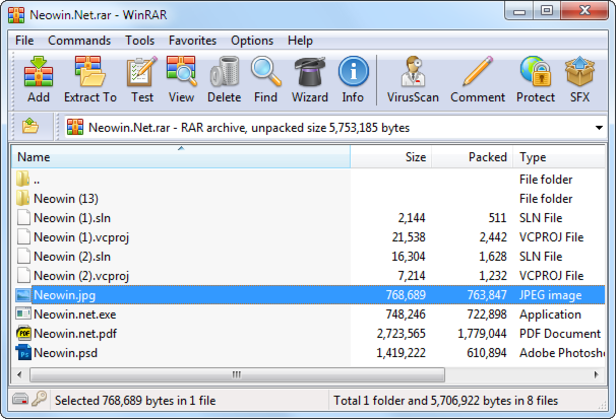Open the Help menu
The width and height of the screenshot is (616, 419).
pos(300,40)
